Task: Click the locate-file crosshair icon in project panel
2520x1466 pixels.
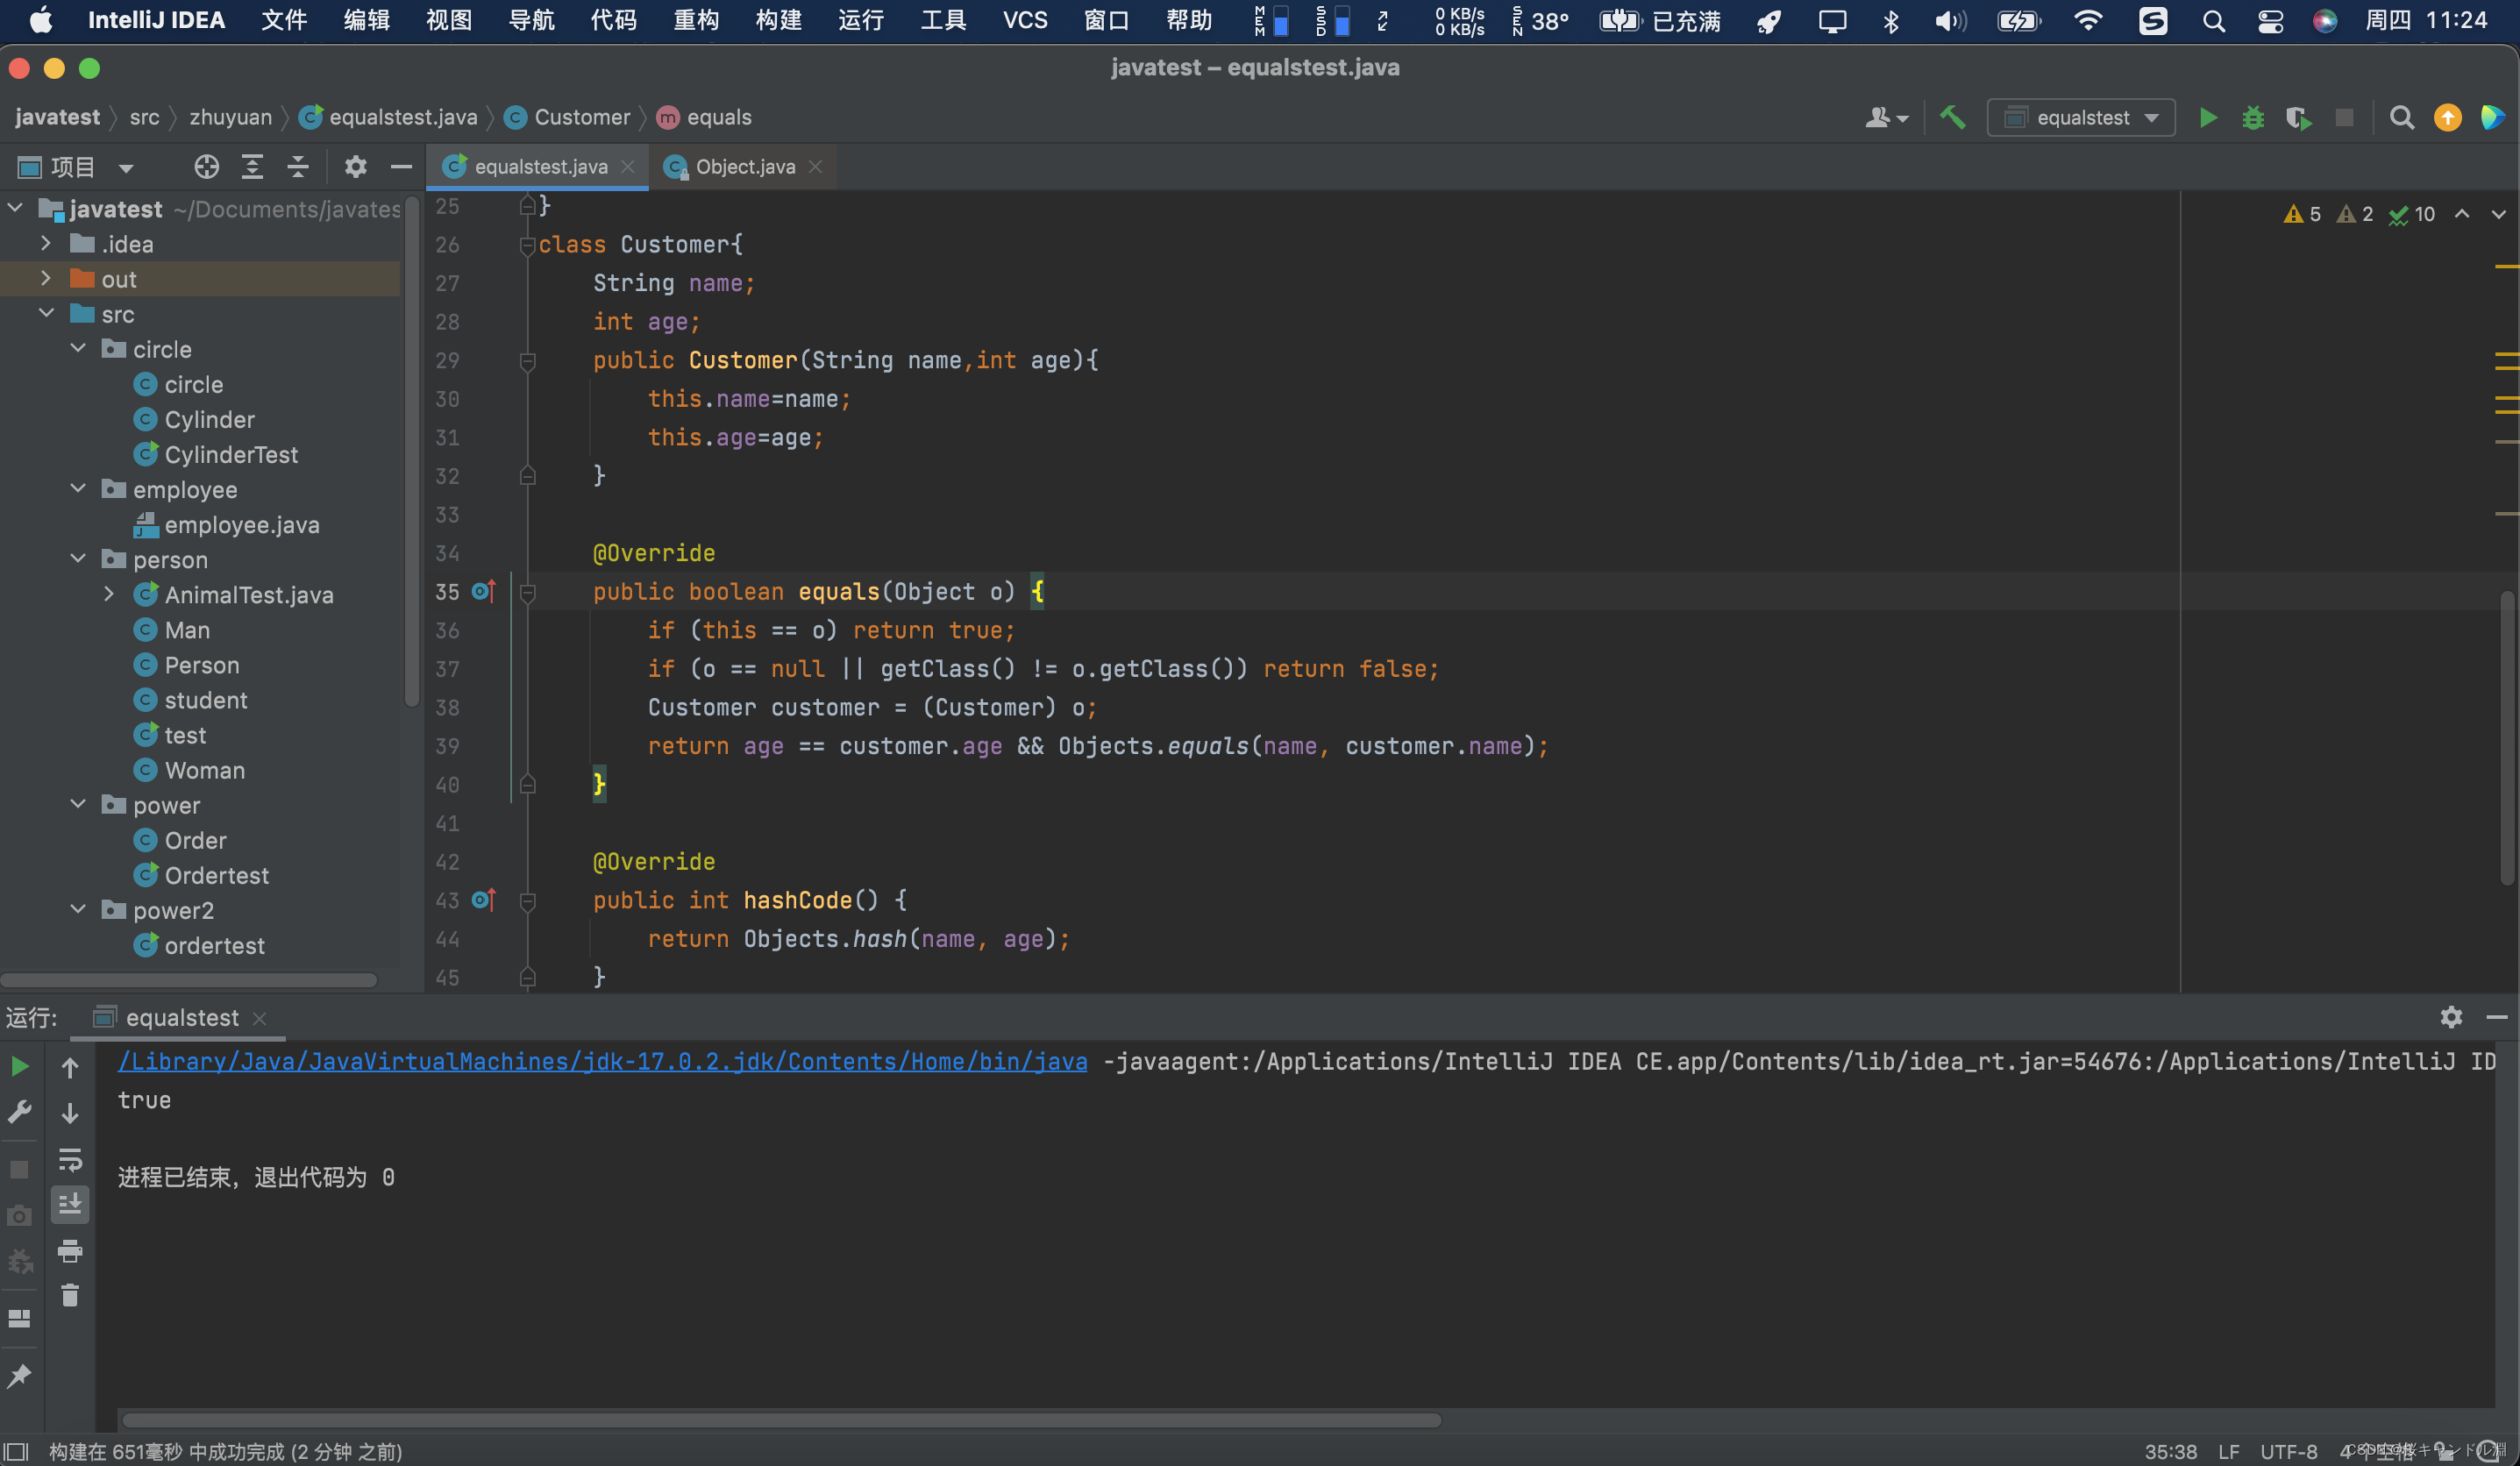Action: click(x=206, y=167)
